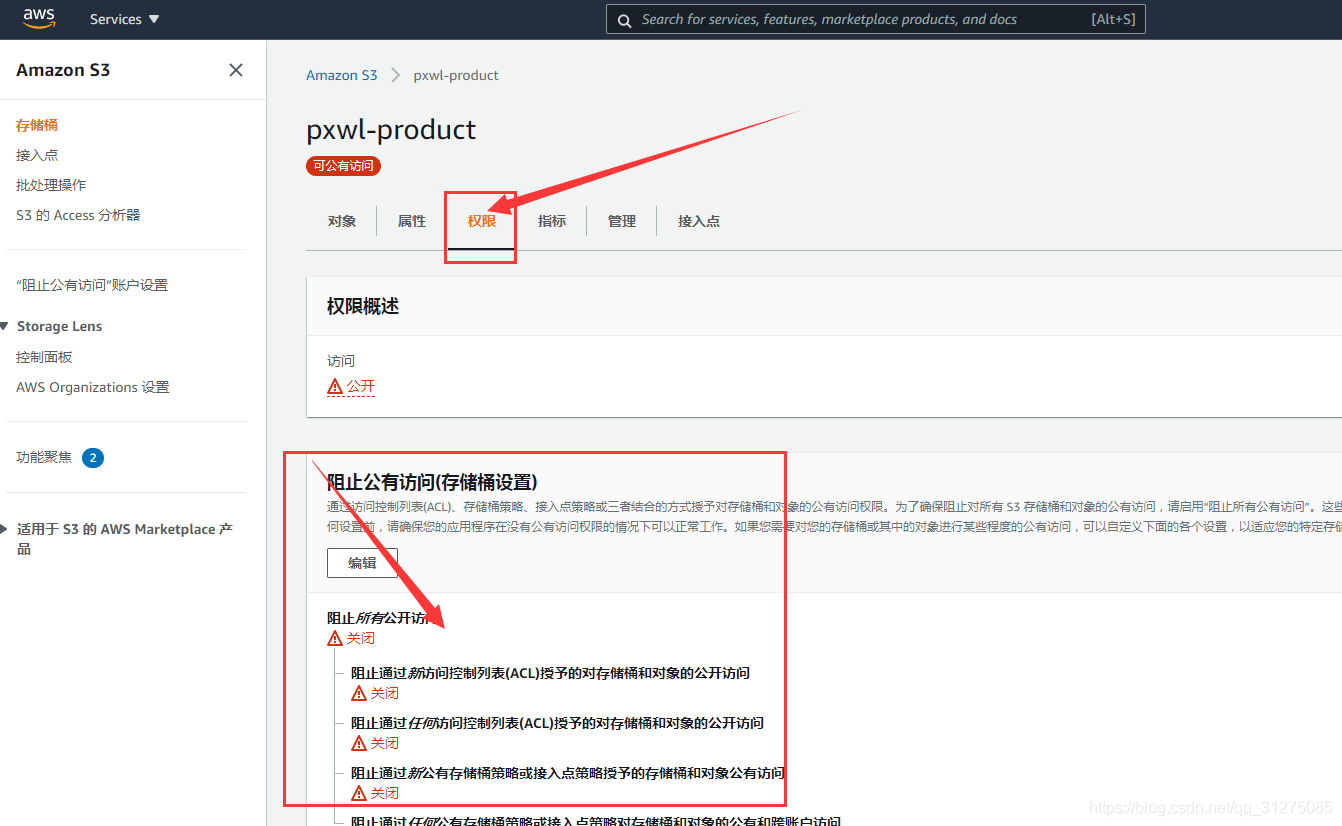Screen dimensions: 1342x826
Task: Open 存储桶 in the sidebar
Action: (37, 125)
